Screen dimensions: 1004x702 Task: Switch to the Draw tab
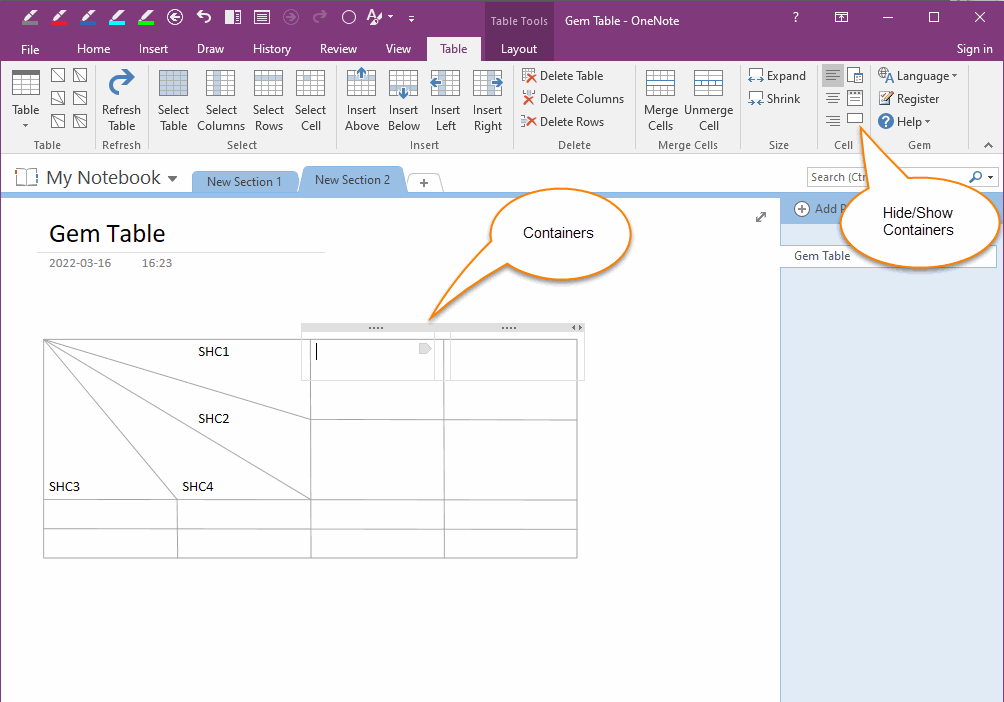[210, 49]
